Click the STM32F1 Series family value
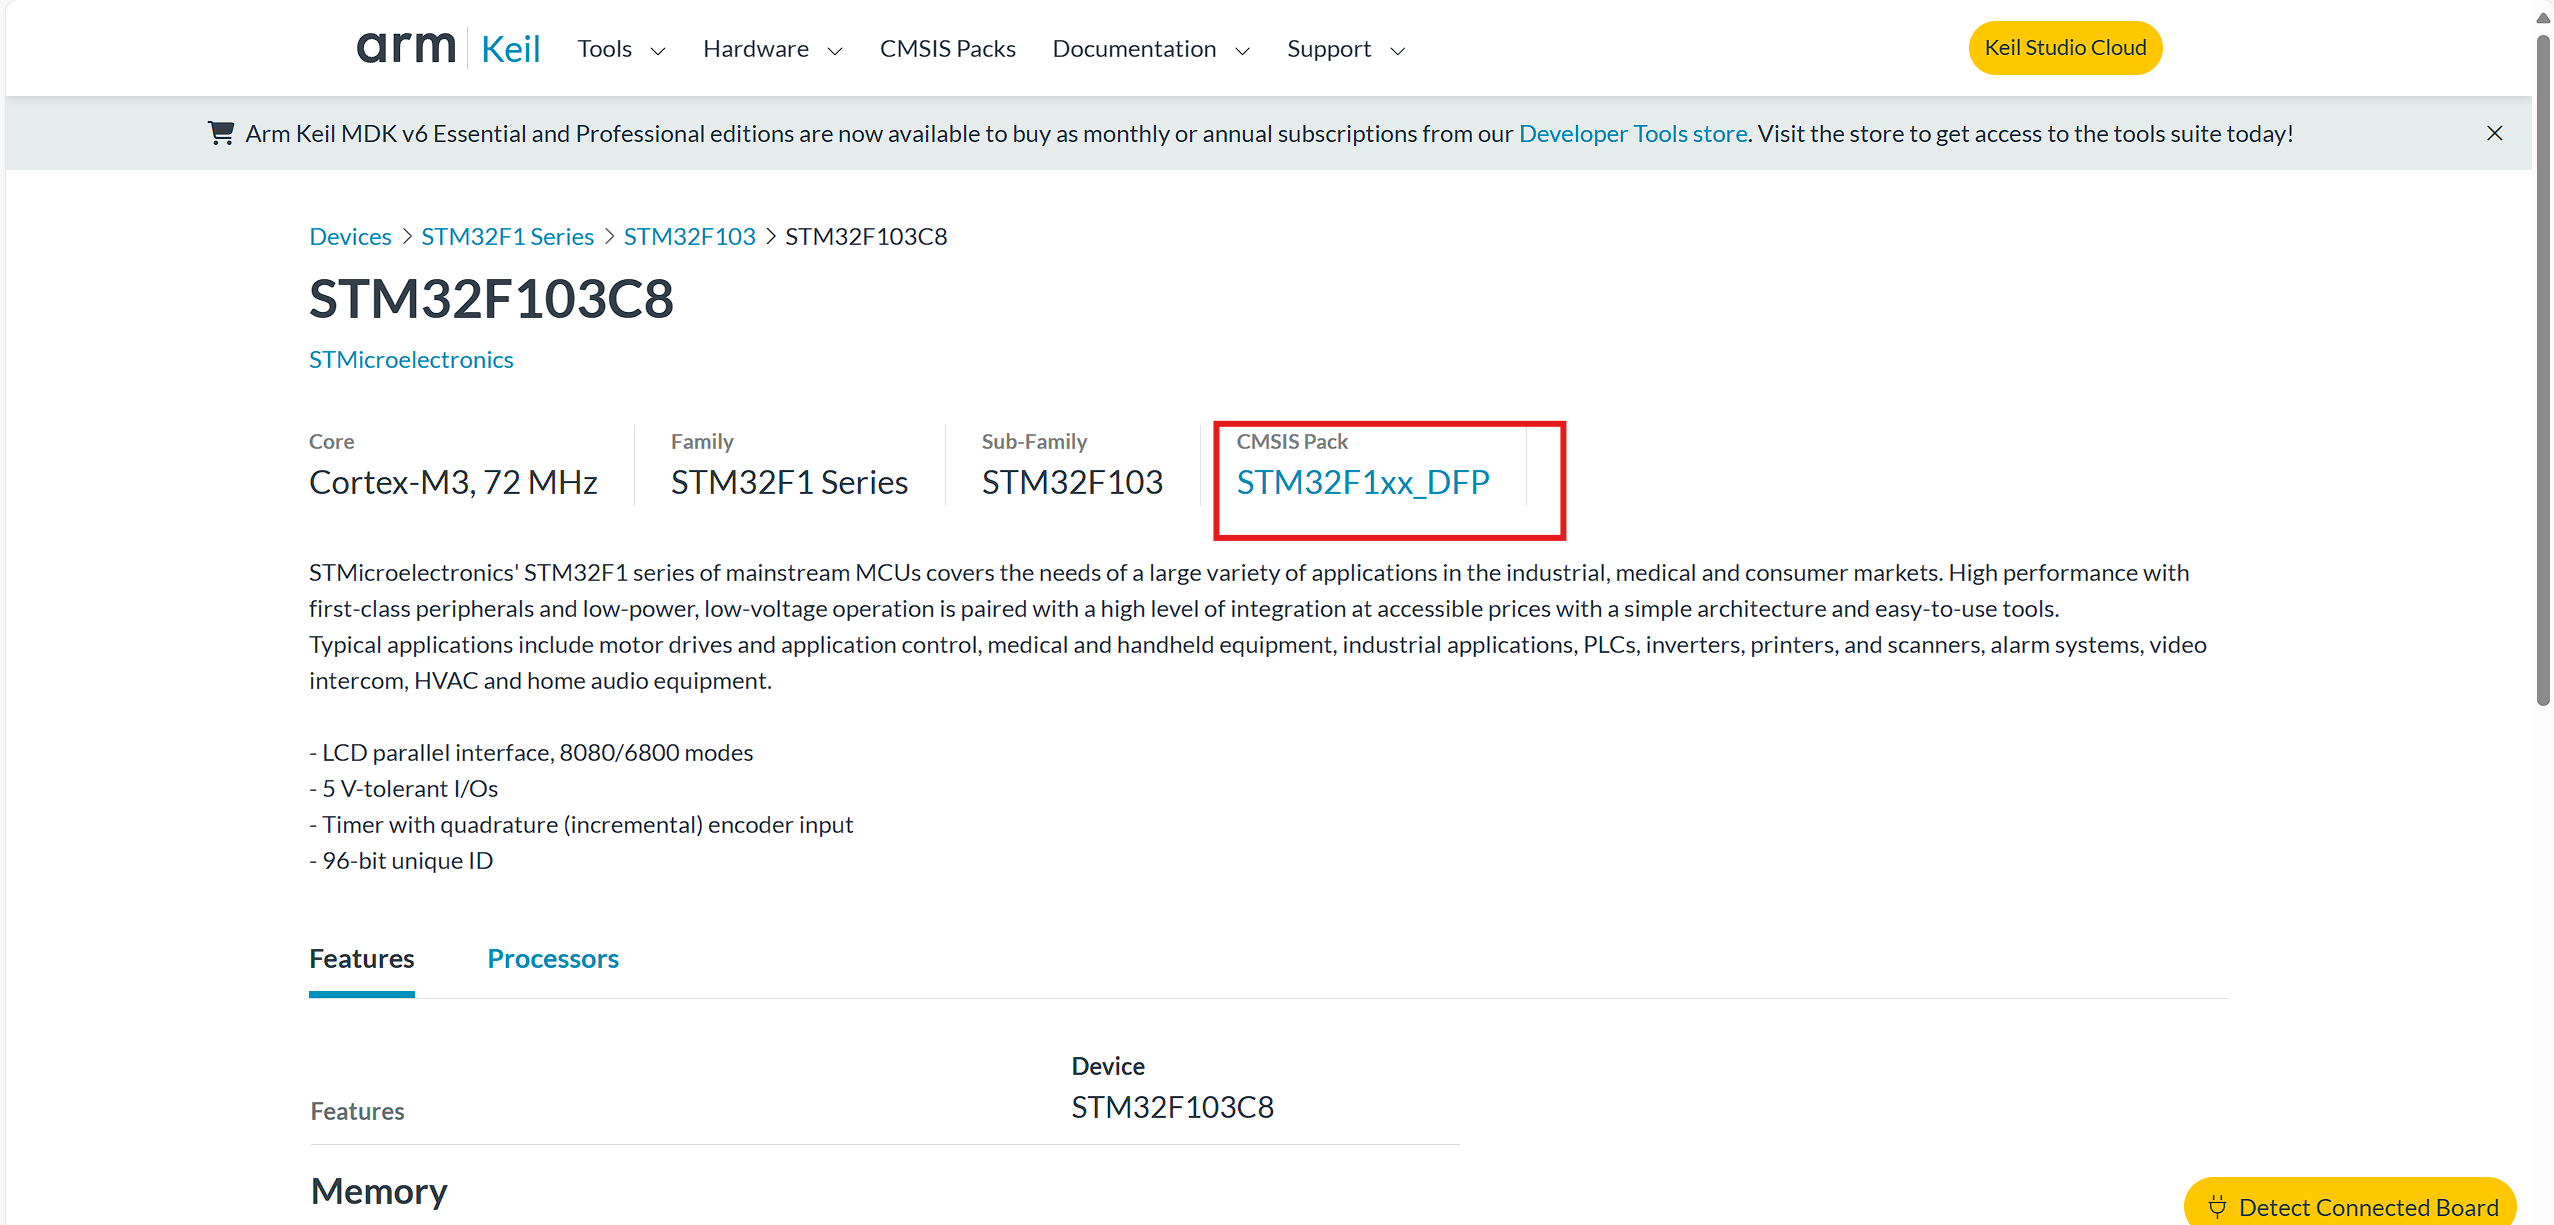The height and width of the screenshot is (1225, 2554). pos(789,482)
